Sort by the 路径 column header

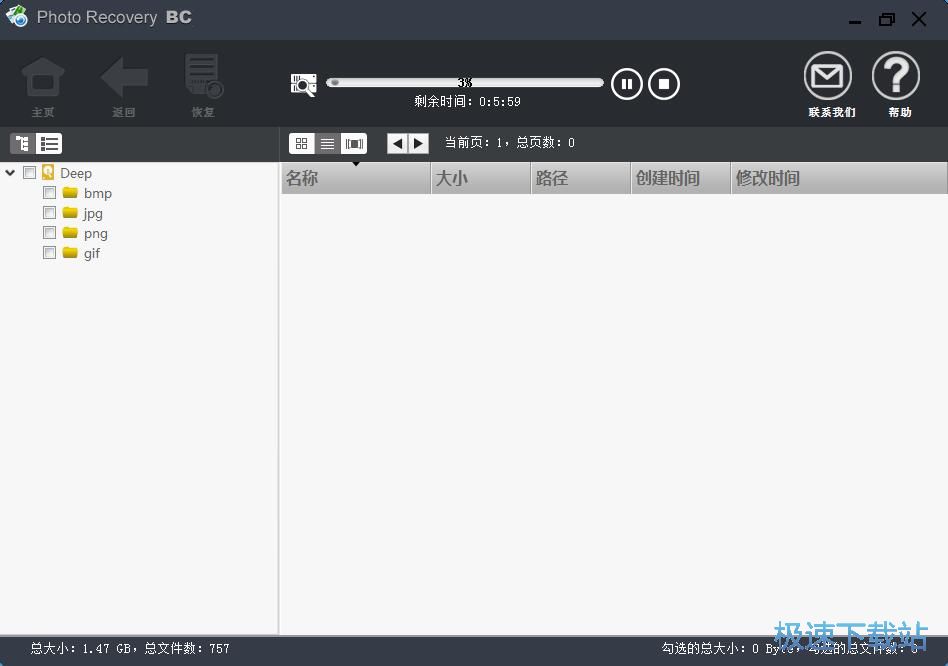click(581, 178)
